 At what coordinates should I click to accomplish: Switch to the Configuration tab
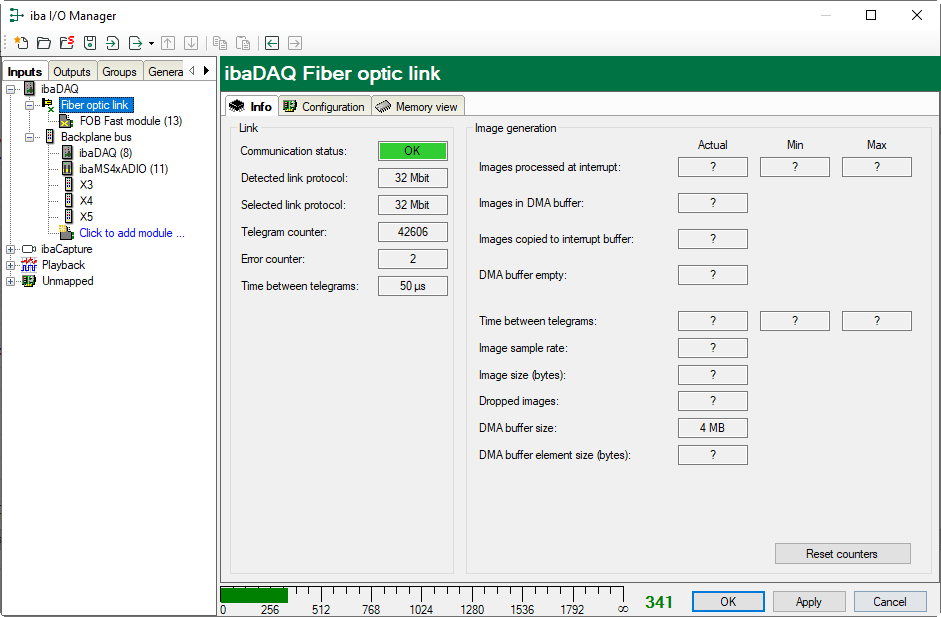click(x=324, y=107)
